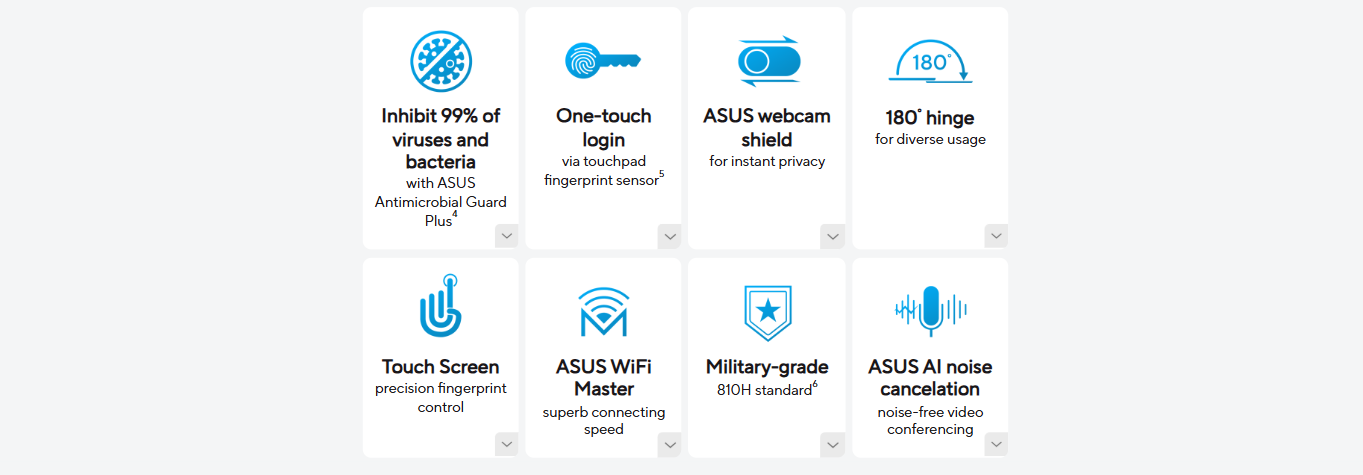1363x475 pixels.
Task: Expand the Touch Screen card details
Action: coord(507,444)
